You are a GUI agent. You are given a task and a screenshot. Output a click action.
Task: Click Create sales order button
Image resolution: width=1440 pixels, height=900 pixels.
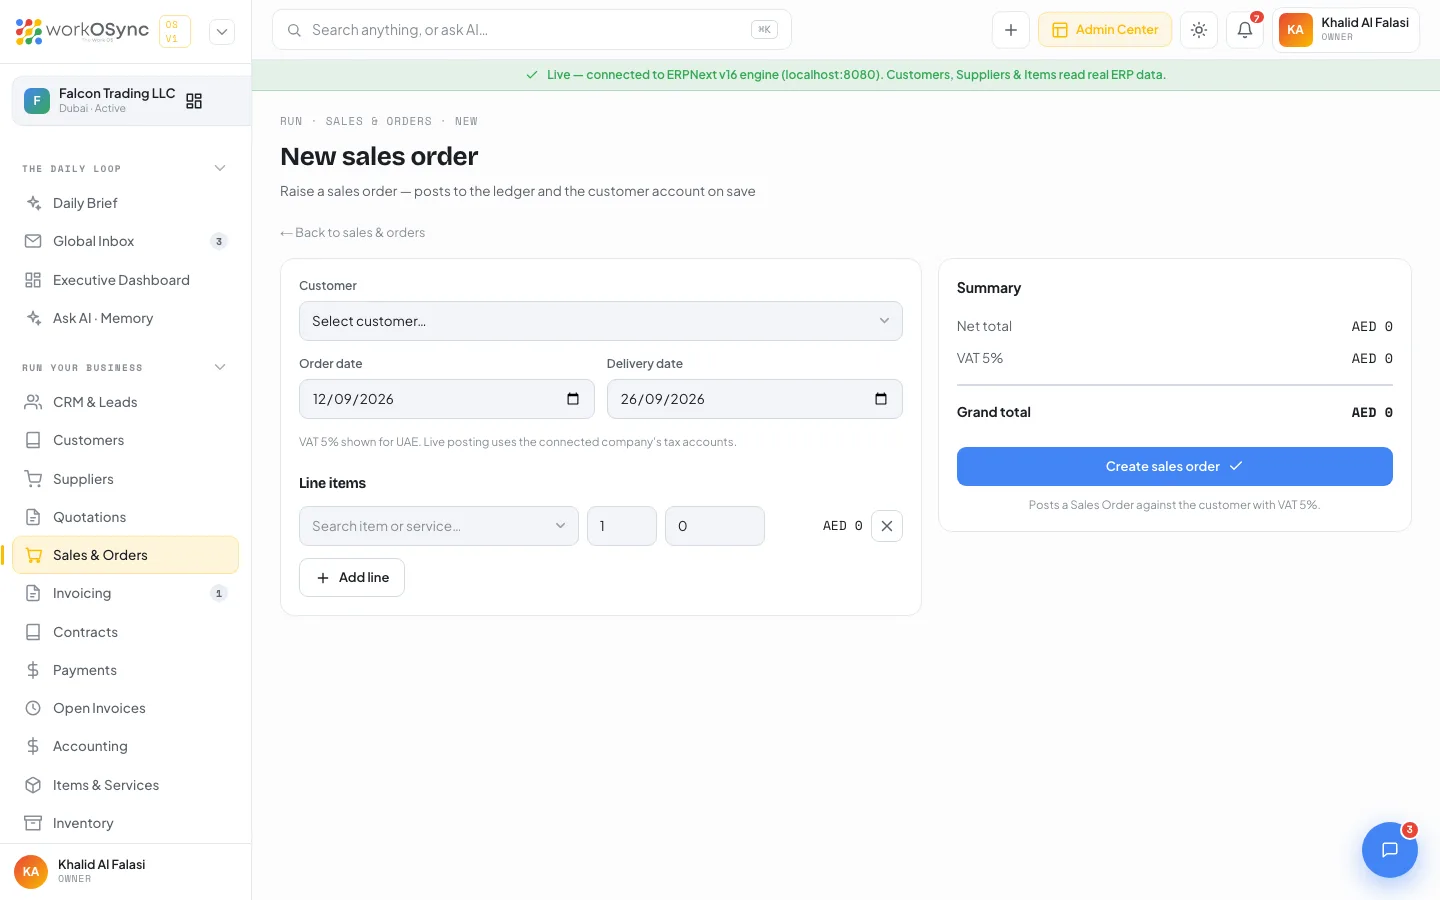point(1174,466)
